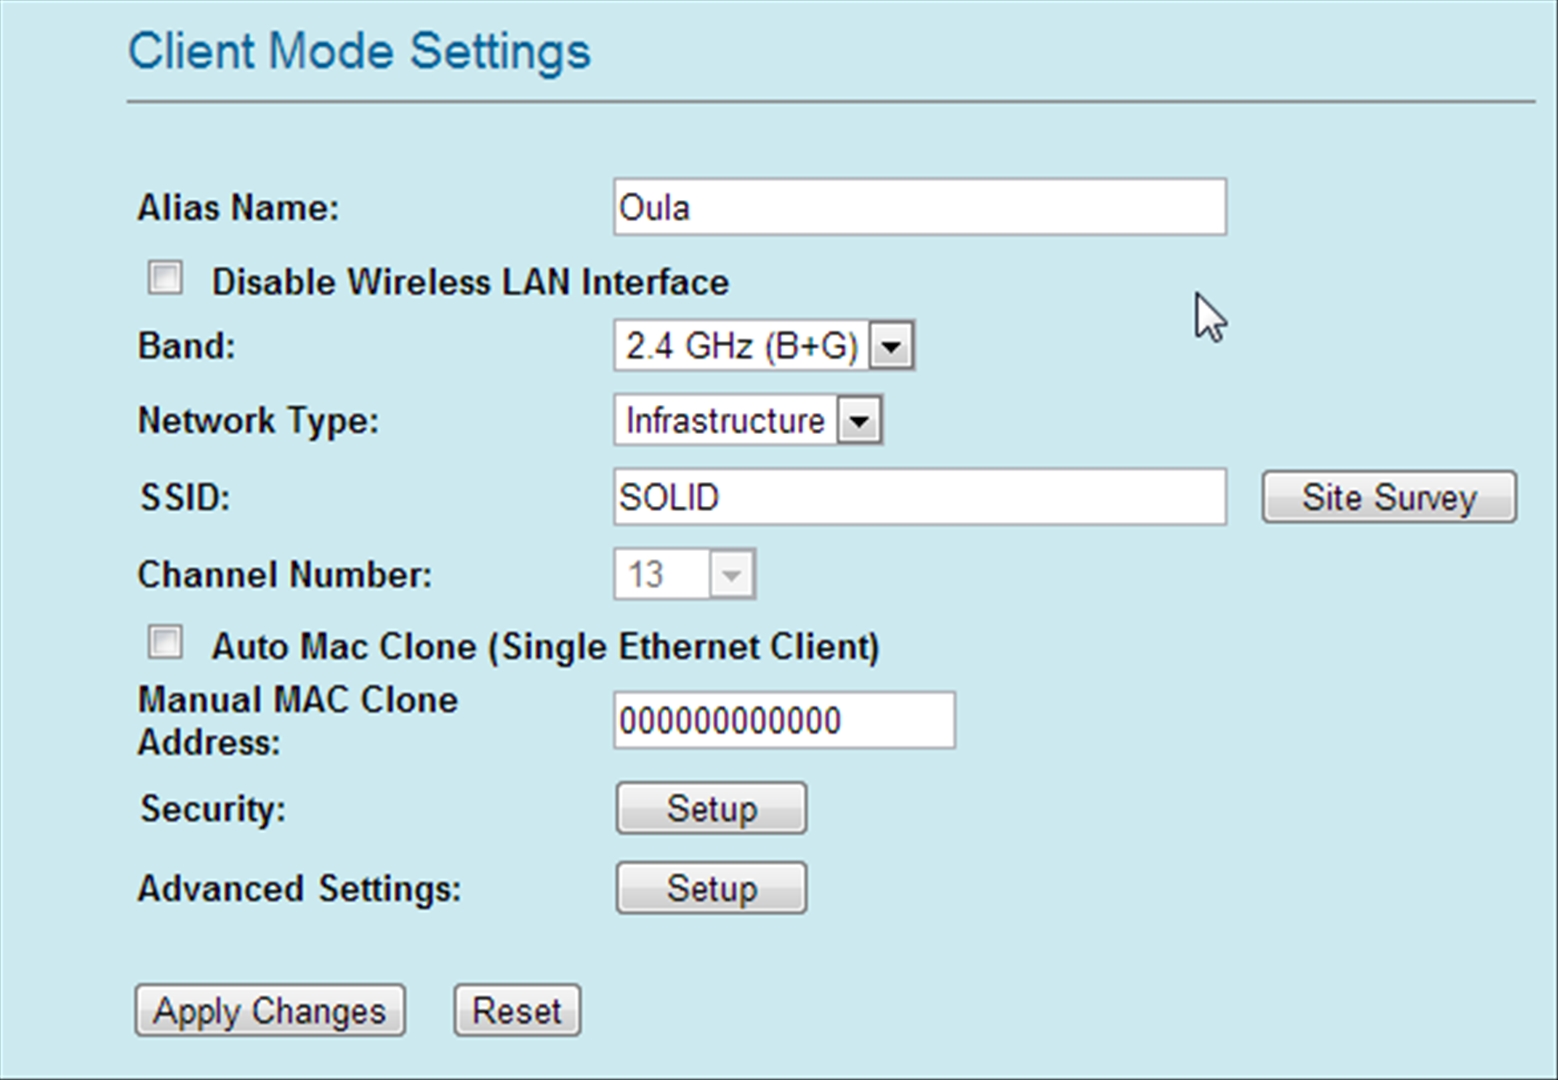The width and height of the screenshot is (1558, 1080).
Task: Click the Network Type label
Action: click(258, 421)
